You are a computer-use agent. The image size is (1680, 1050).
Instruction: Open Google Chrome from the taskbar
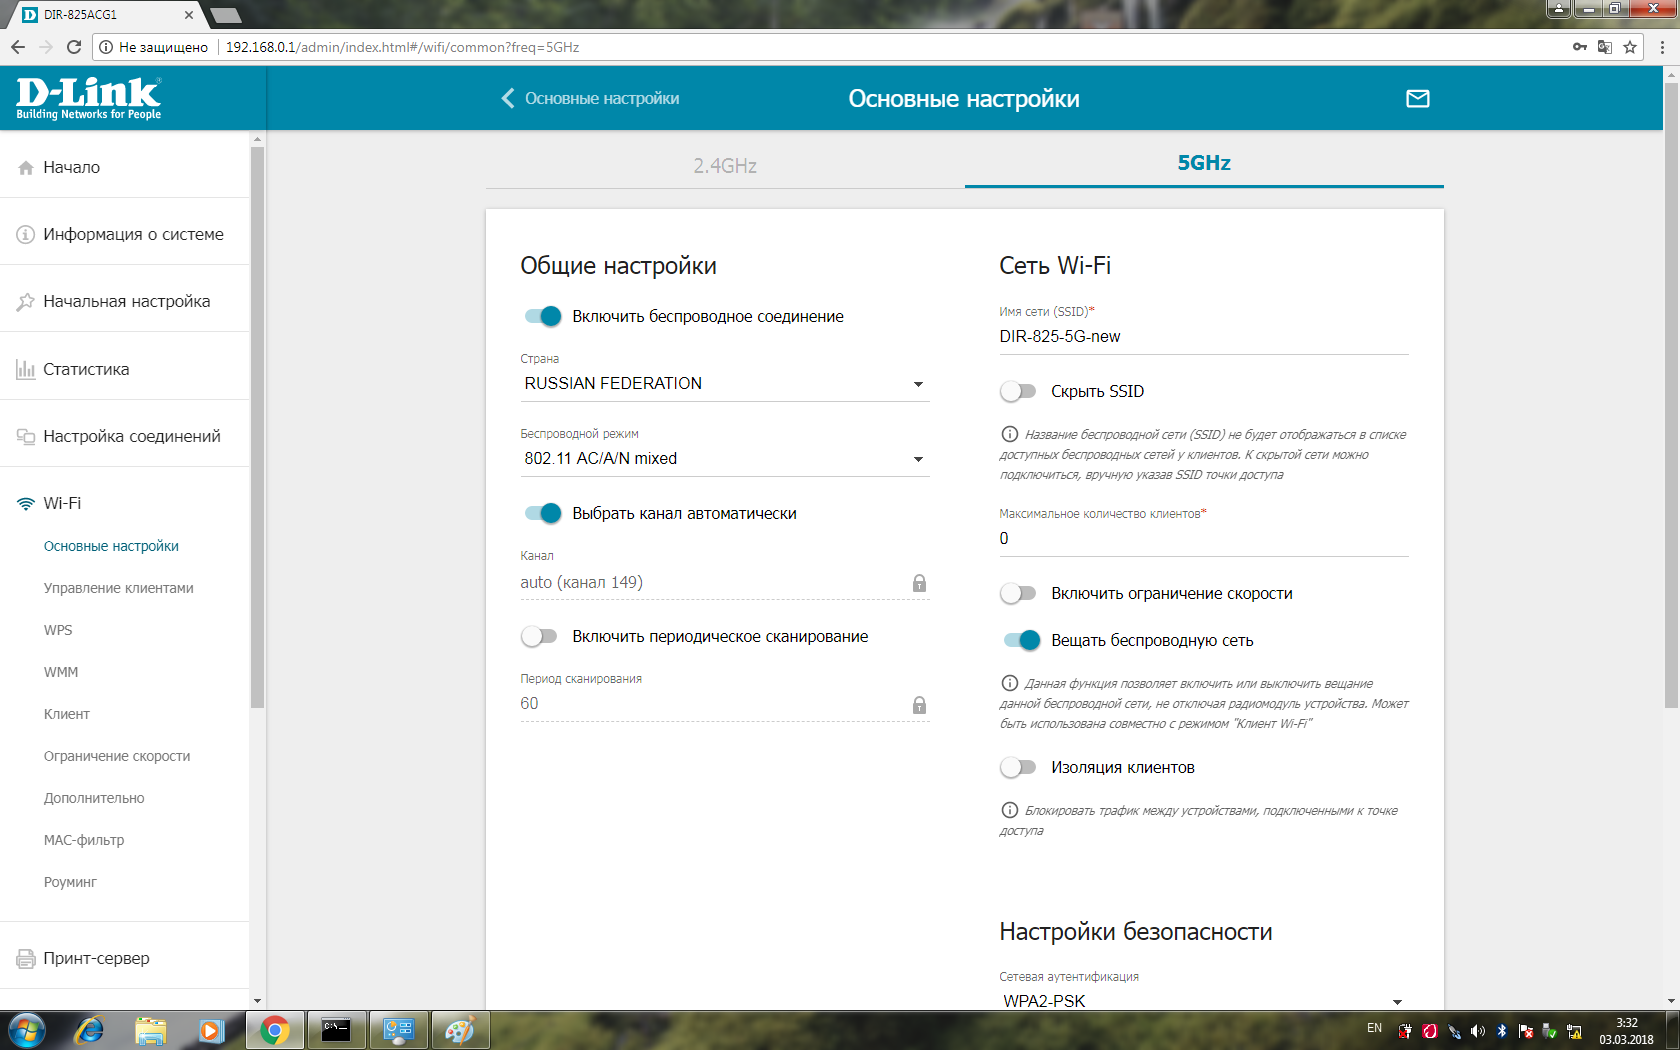pos(274,1030)
